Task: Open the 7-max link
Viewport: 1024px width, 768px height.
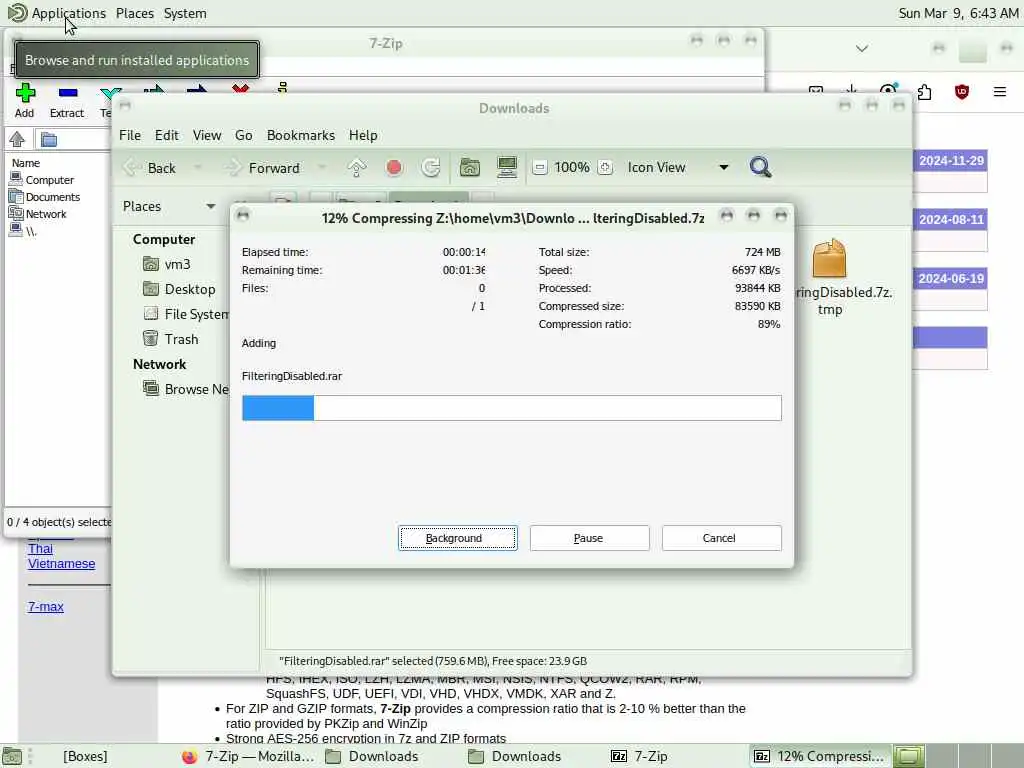Action: pyautogui.click(x=46, y=607)
